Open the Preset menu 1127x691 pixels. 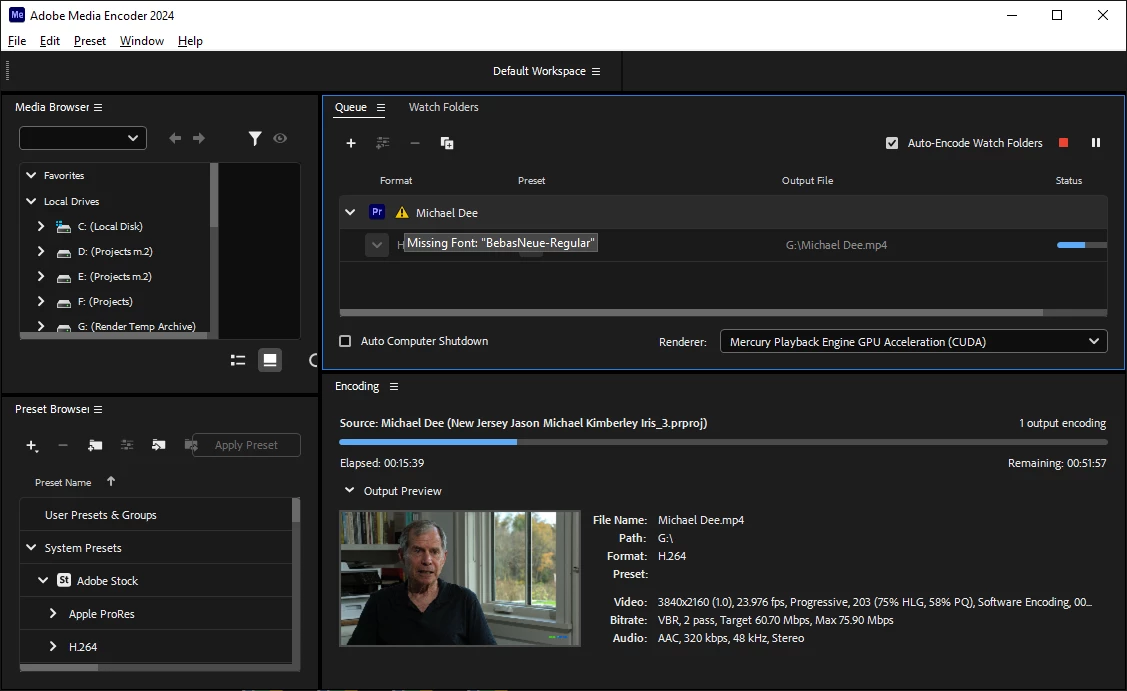click(90, 41)
